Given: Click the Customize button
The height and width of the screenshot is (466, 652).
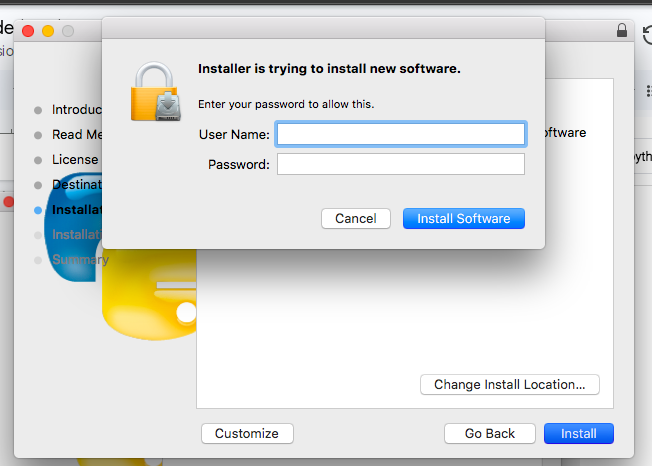Looking at the screenshot, I should pyautogui.click(x=247, y=433).
